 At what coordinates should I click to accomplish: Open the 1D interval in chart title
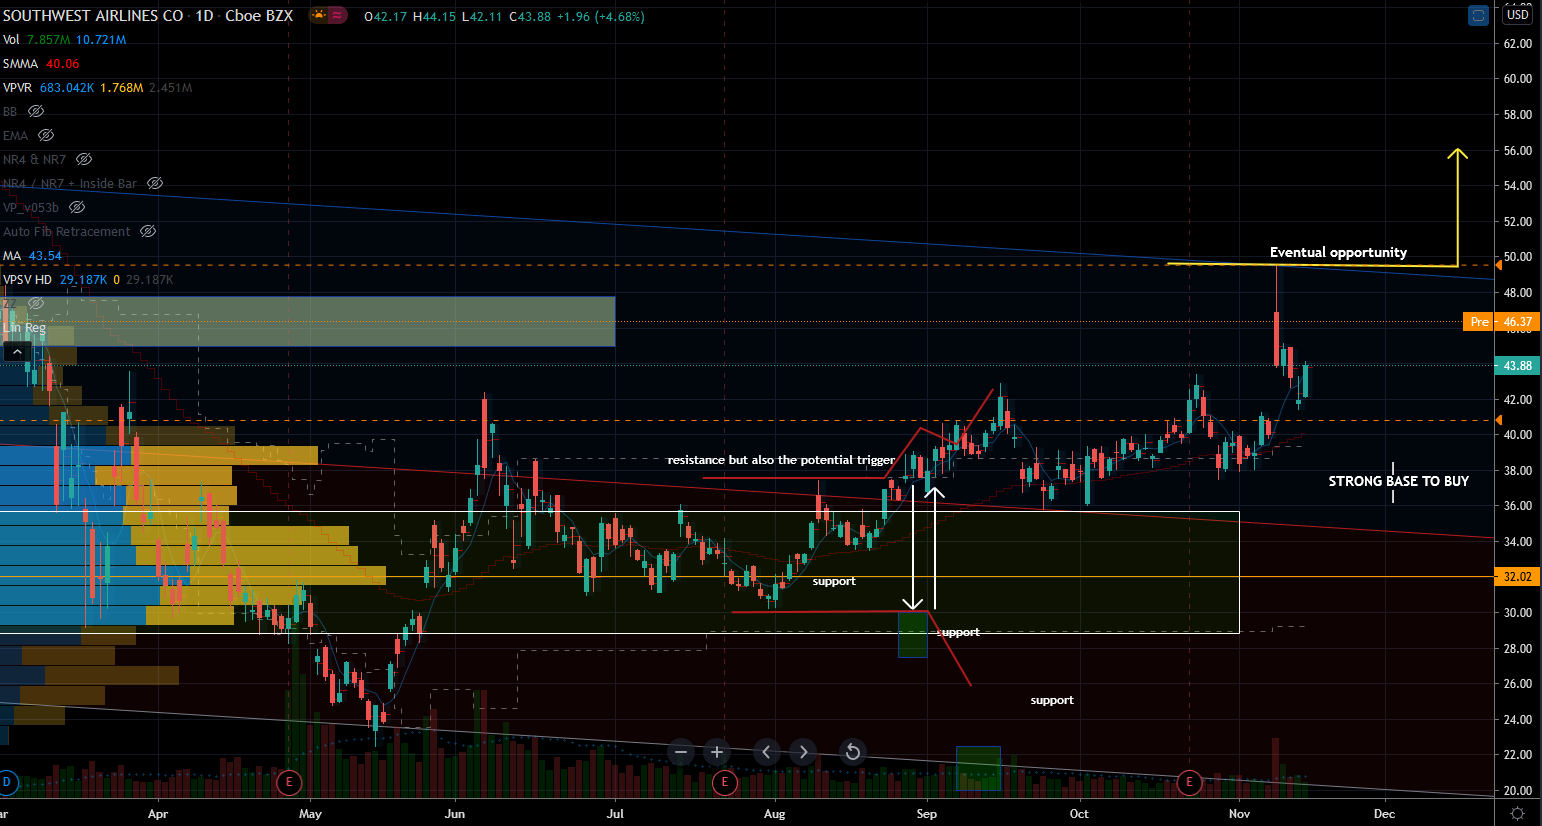pyautogui.click(x=204, y=16)
